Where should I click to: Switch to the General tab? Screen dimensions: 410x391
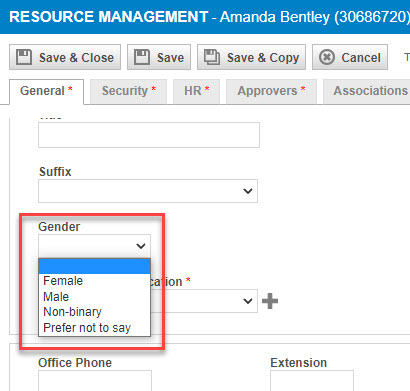(46, 91)
